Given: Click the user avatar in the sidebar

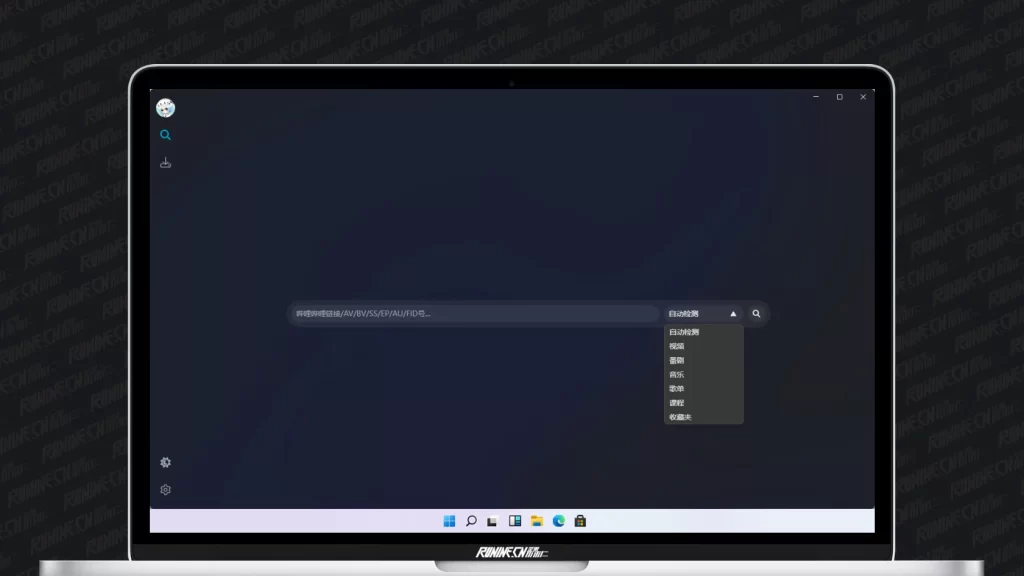Looking at the screenshot, I should pyautogui.click(x=165, y=108).
